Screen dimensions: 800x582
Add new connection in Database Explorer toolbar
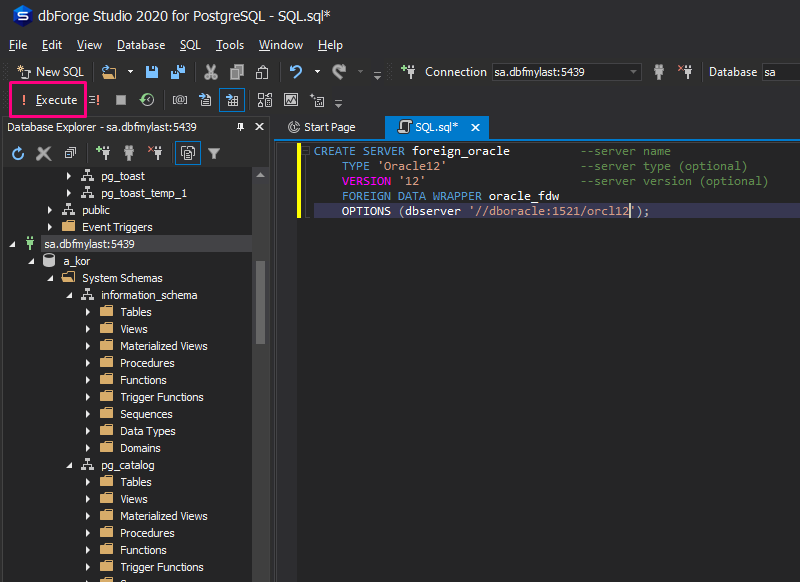click(x=103, y=152)
